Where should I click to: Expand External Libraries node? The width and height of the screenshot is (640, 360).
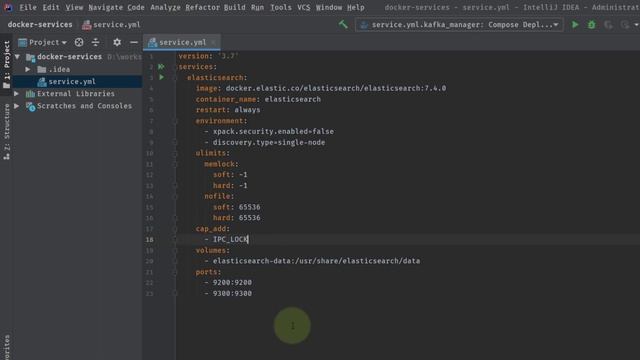point(17,93)
